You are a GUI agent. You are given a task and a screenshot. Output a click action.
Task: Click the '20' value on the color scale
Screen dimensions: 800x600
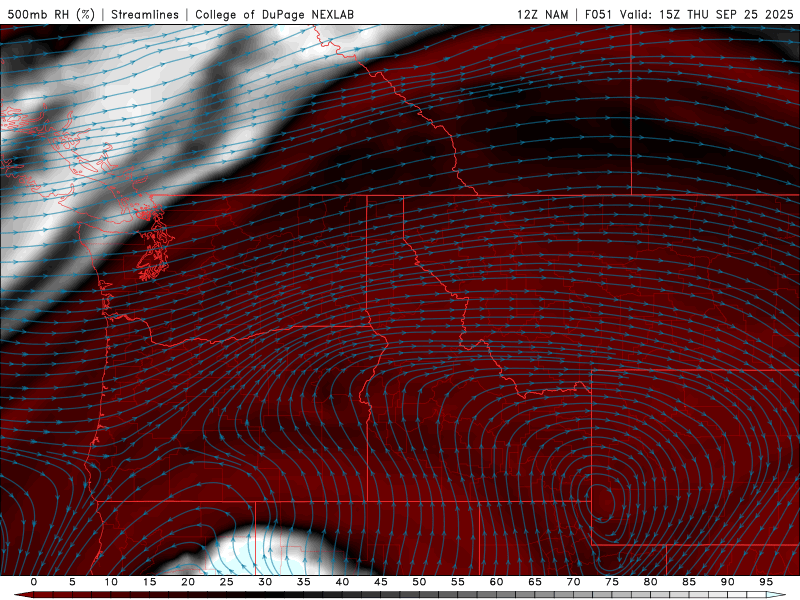pyautogui.click(x=188, y=582)
